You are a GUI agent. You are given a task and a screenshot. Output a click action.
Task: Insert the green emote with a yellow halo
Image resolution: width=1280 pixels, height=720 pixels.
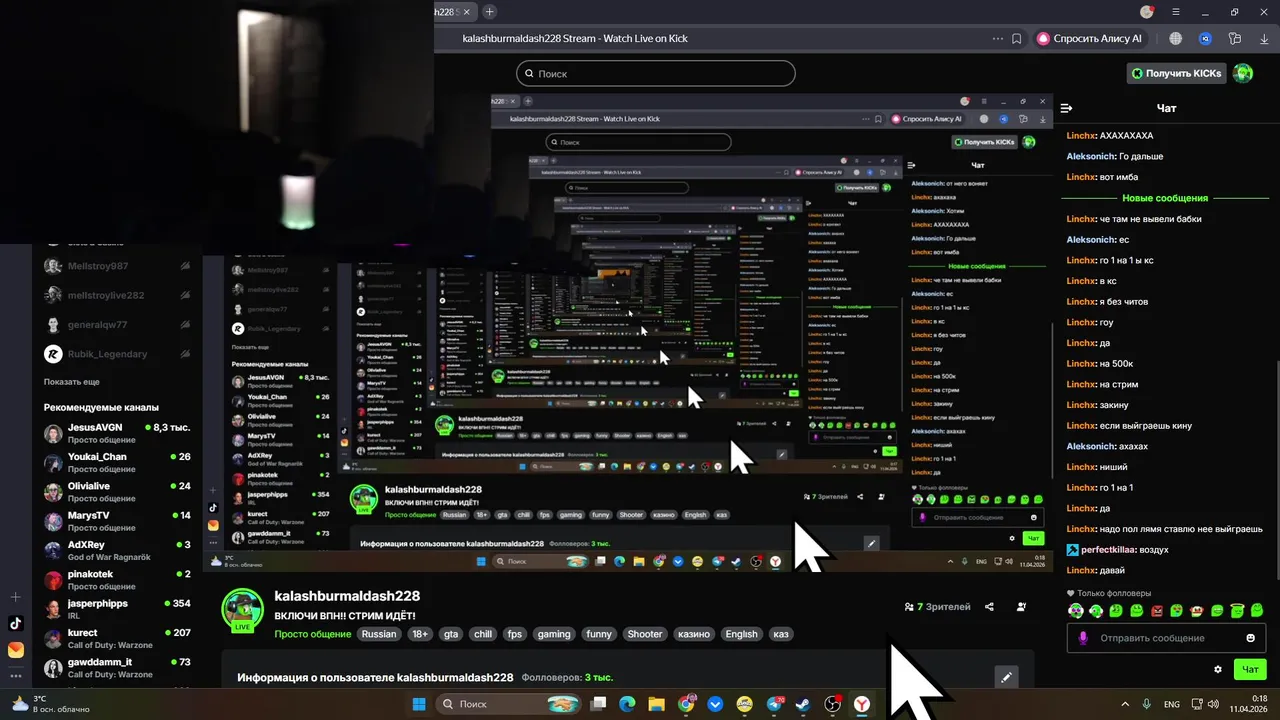[x=1238, y=611]
